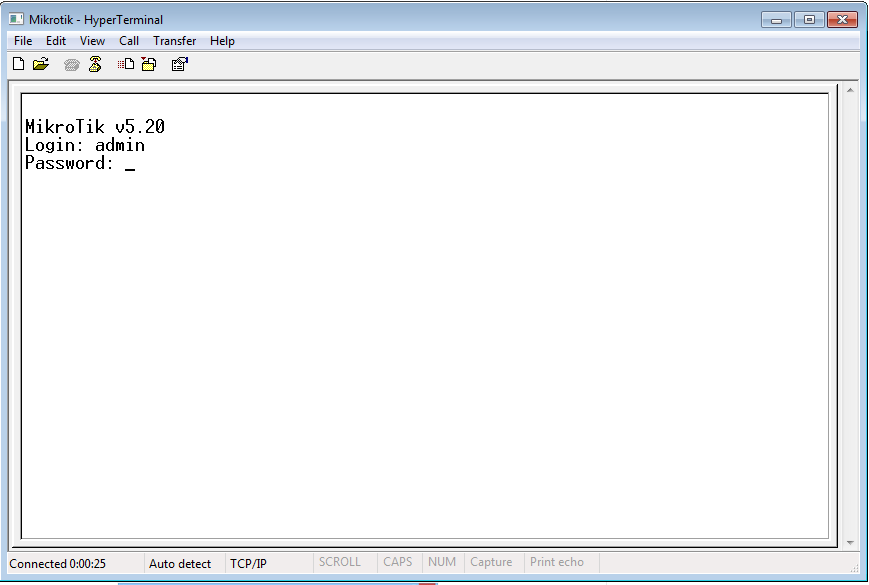Click the Send file toolbar icon
Image resolution: width=869 pixels, height=585 pixels.
126,64
